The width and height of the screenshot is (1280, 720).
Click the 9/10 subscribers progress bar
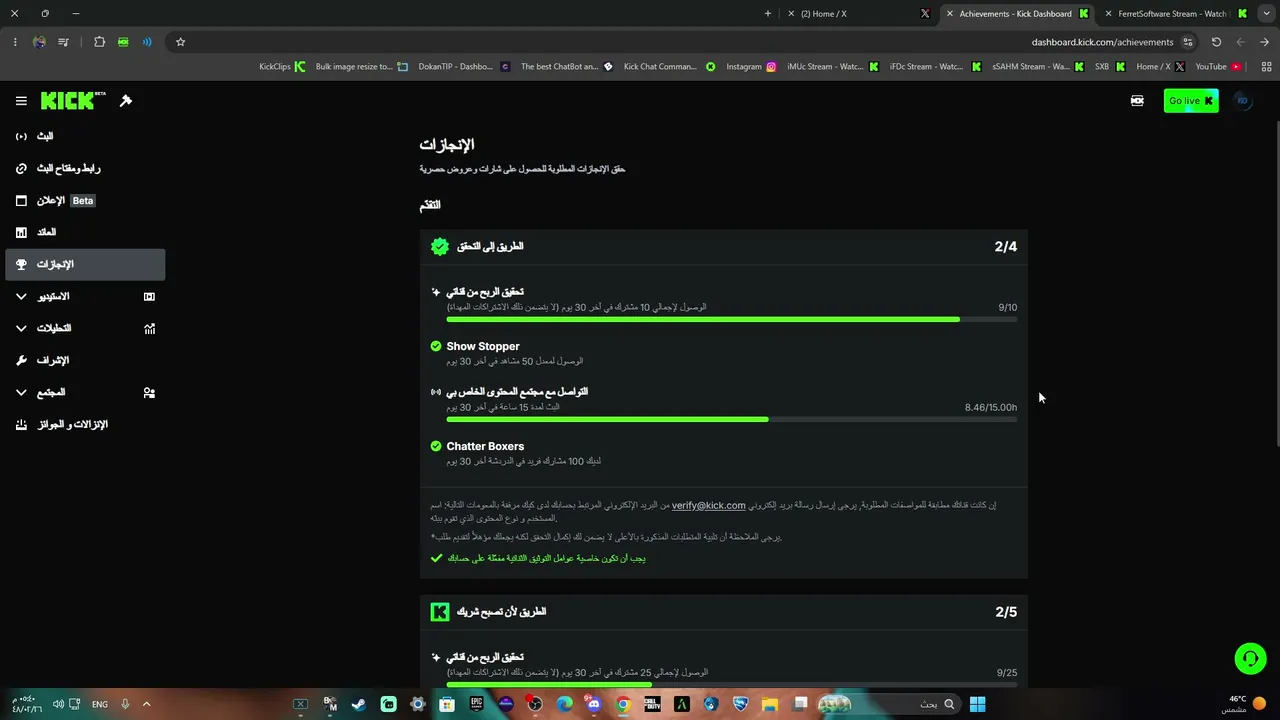(731, 319)
